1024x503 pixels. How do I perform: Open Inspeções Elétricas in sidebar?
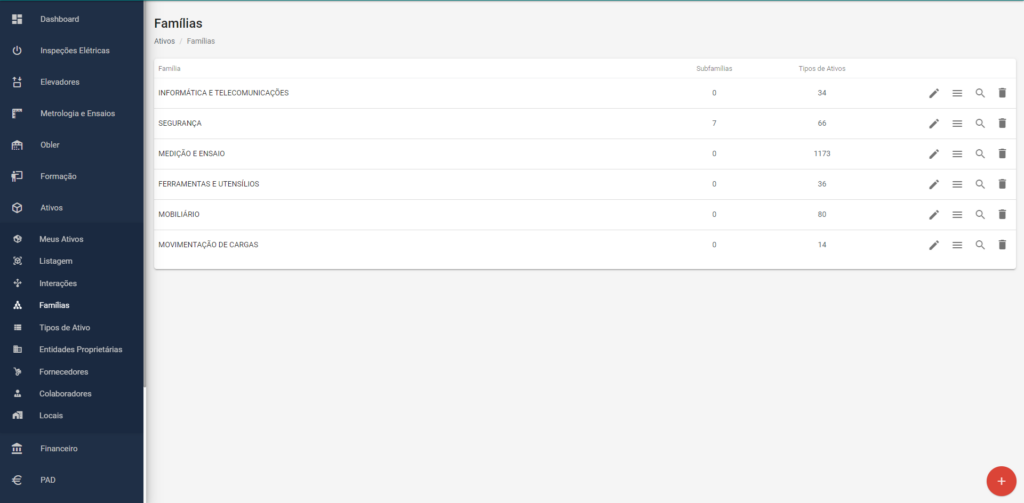72,50
